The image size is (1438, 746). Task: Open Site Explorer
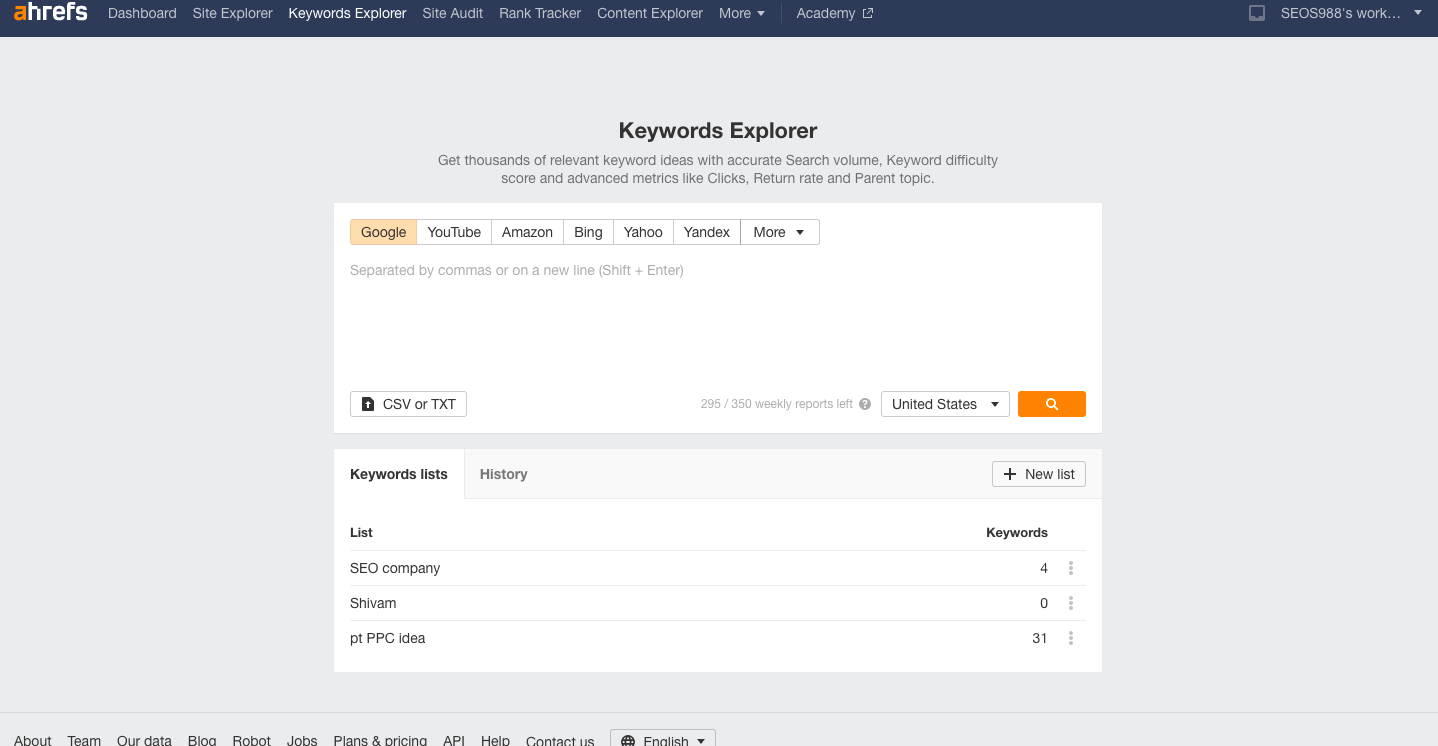tap(232, 13)
